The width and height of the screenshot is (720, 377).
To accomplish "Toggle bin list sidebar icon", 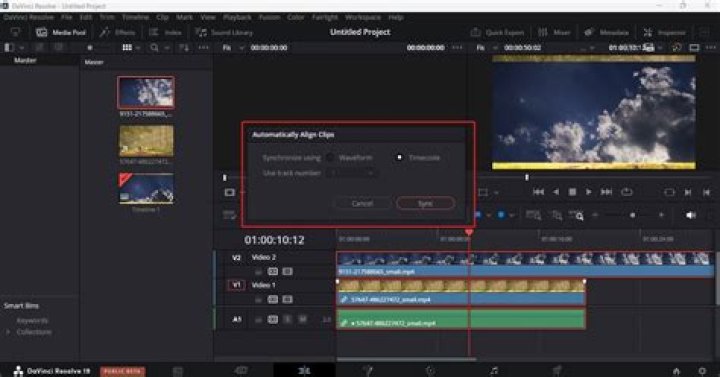I will 9,47.
